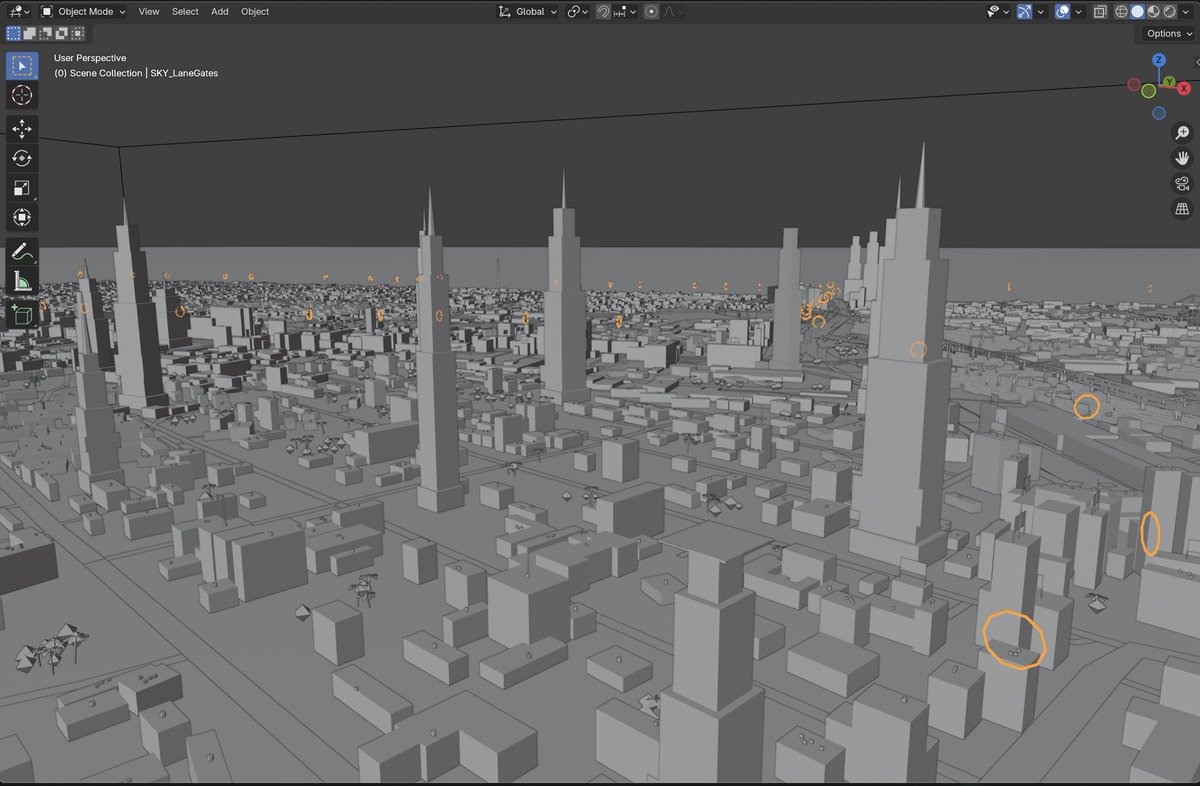This screenshot has height=786, width=1200.
Task: Click the red X axis on the gizmo
Action: tap(1184, 88)
